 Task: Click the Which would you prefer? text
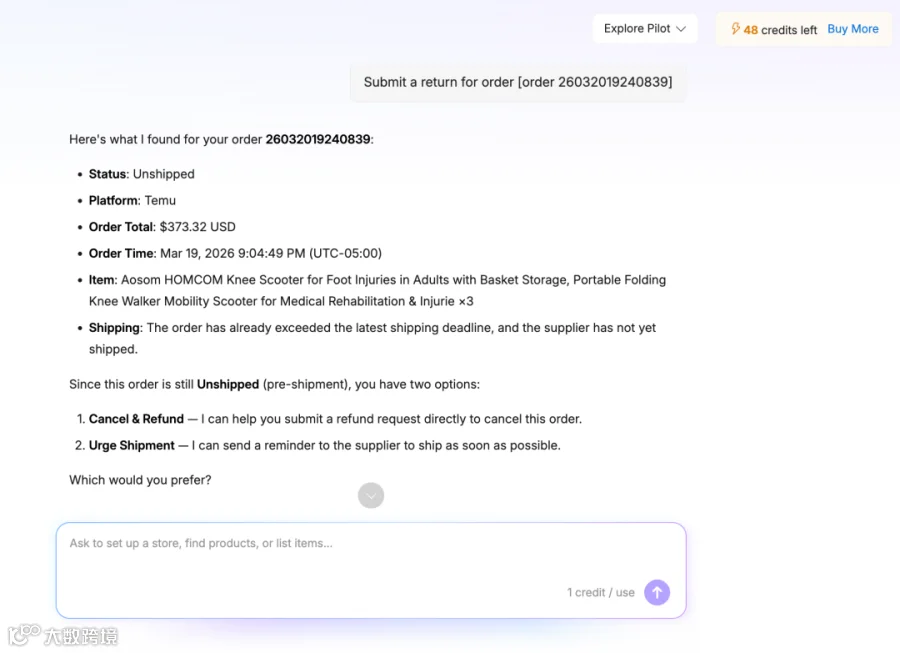pyautogui.click(x=140, y=480)
